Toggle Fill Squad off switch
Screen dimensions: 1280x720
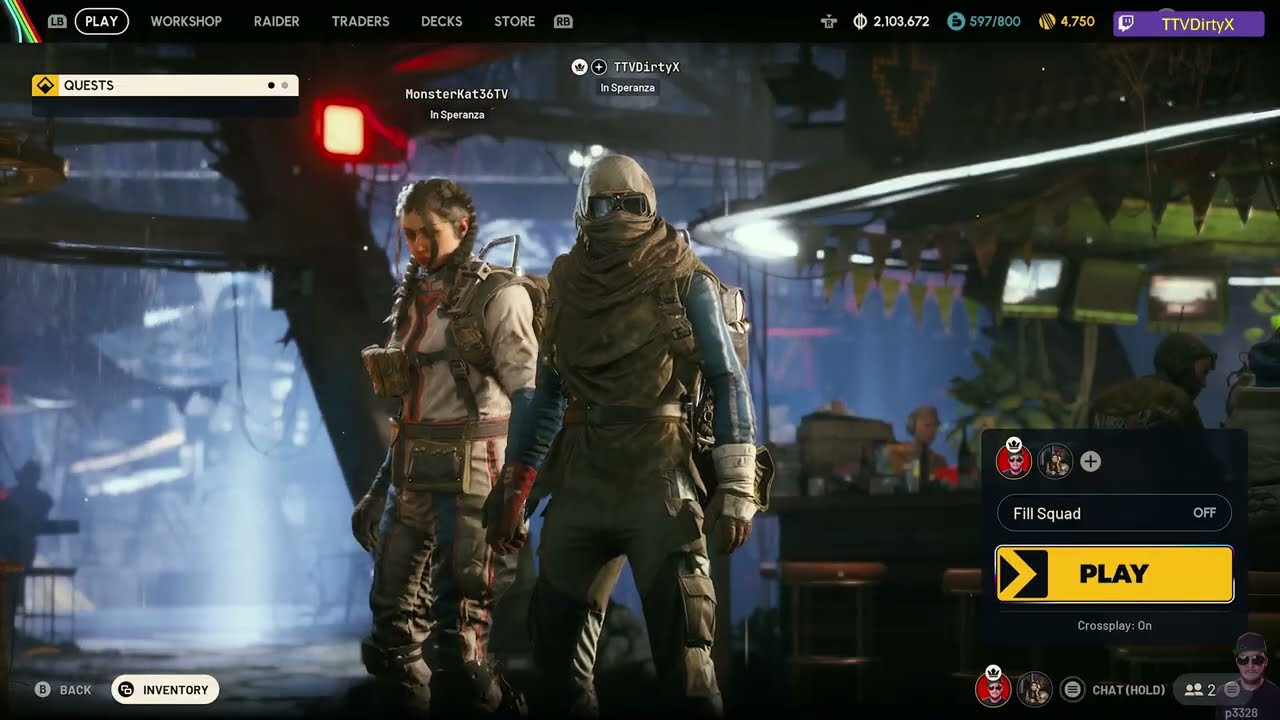(x=1114, y=513)
